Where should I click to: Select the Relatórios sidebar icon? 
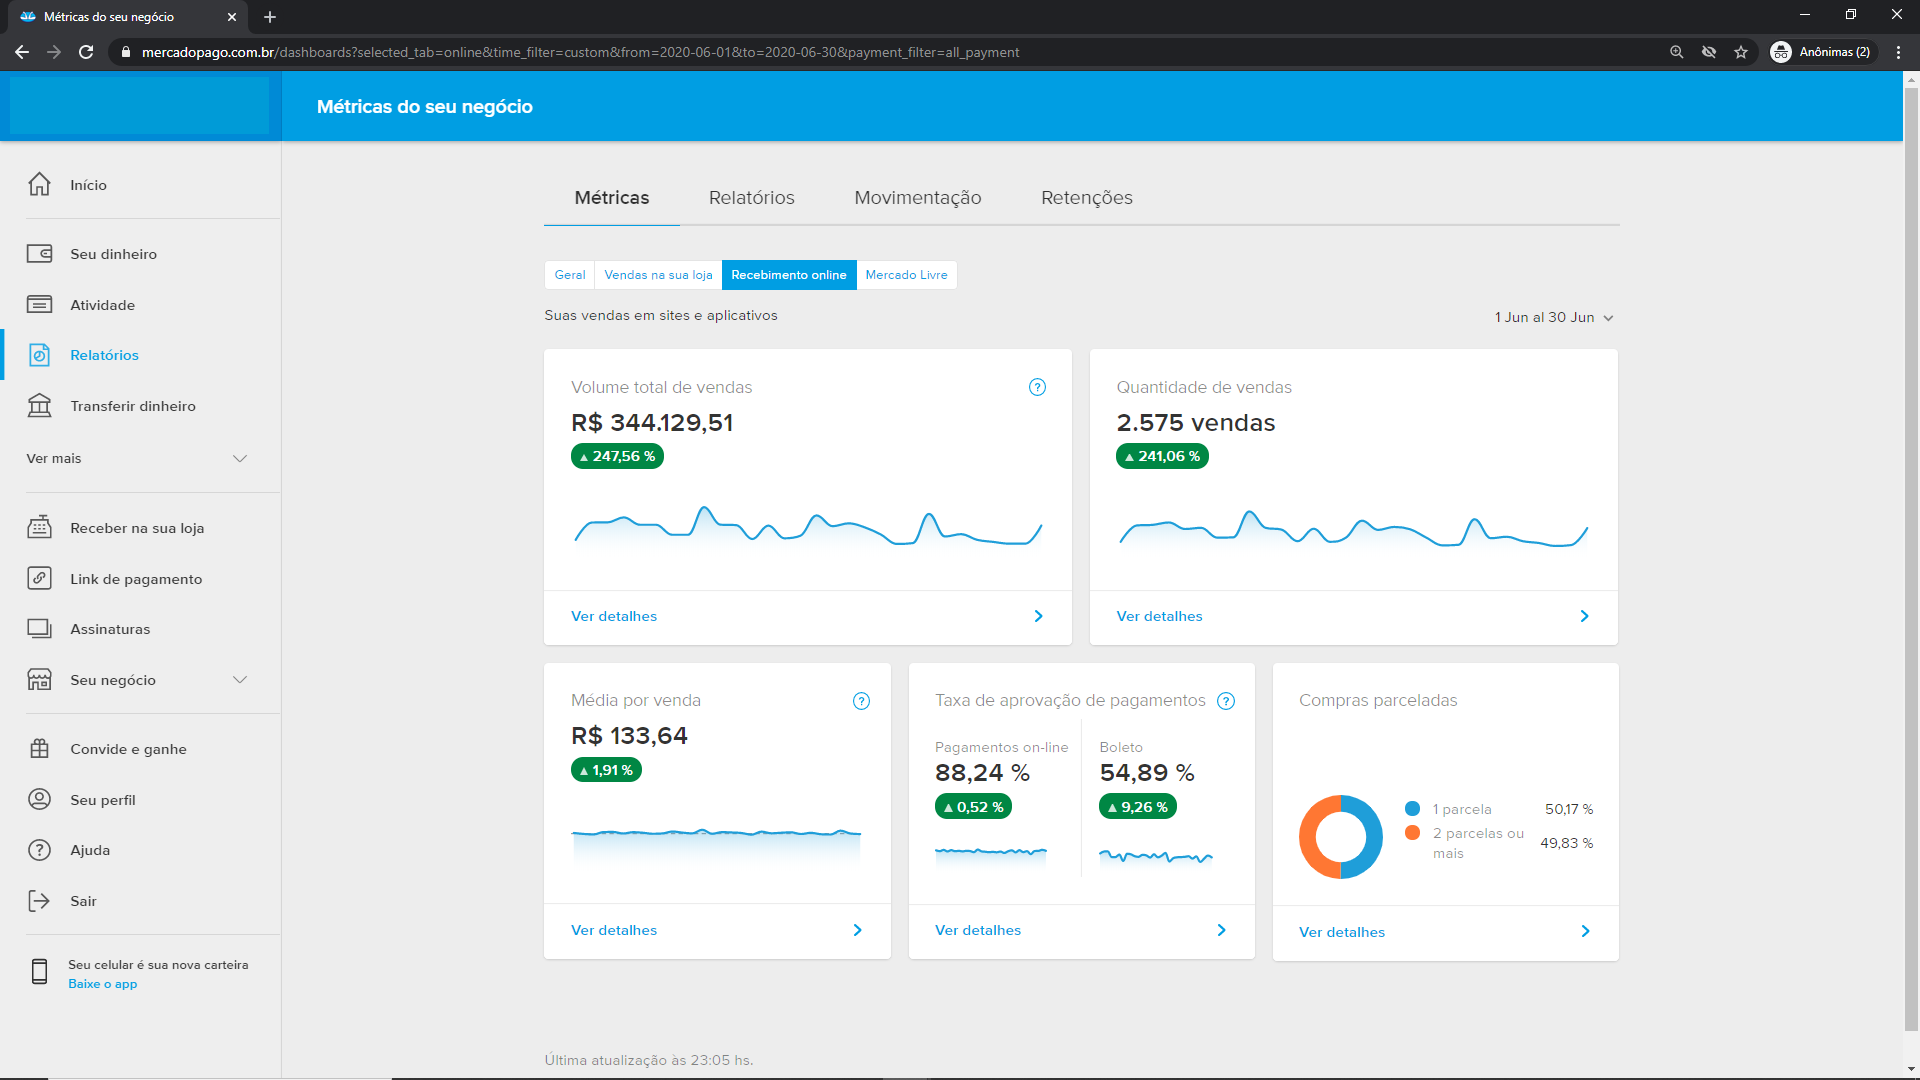click(39, 355)
